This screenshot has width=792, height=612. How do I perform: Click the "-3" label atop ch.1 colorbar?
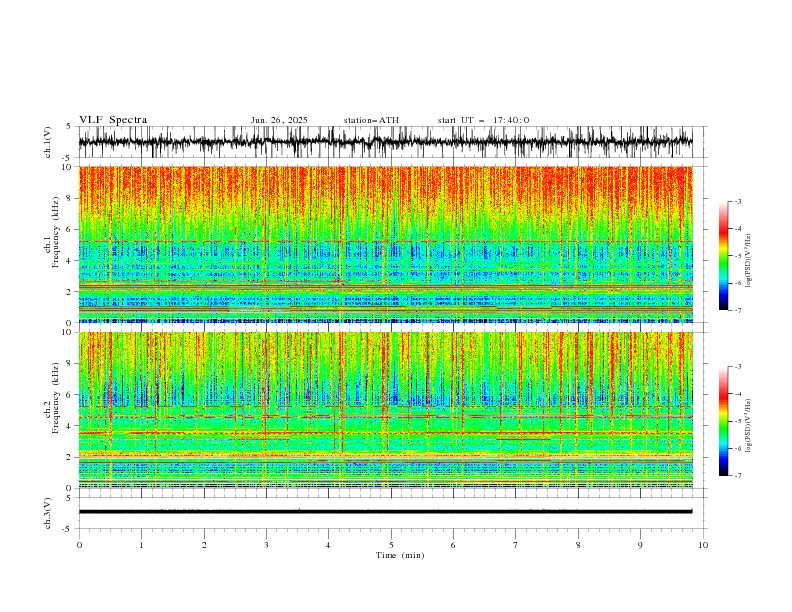(737, 201)
